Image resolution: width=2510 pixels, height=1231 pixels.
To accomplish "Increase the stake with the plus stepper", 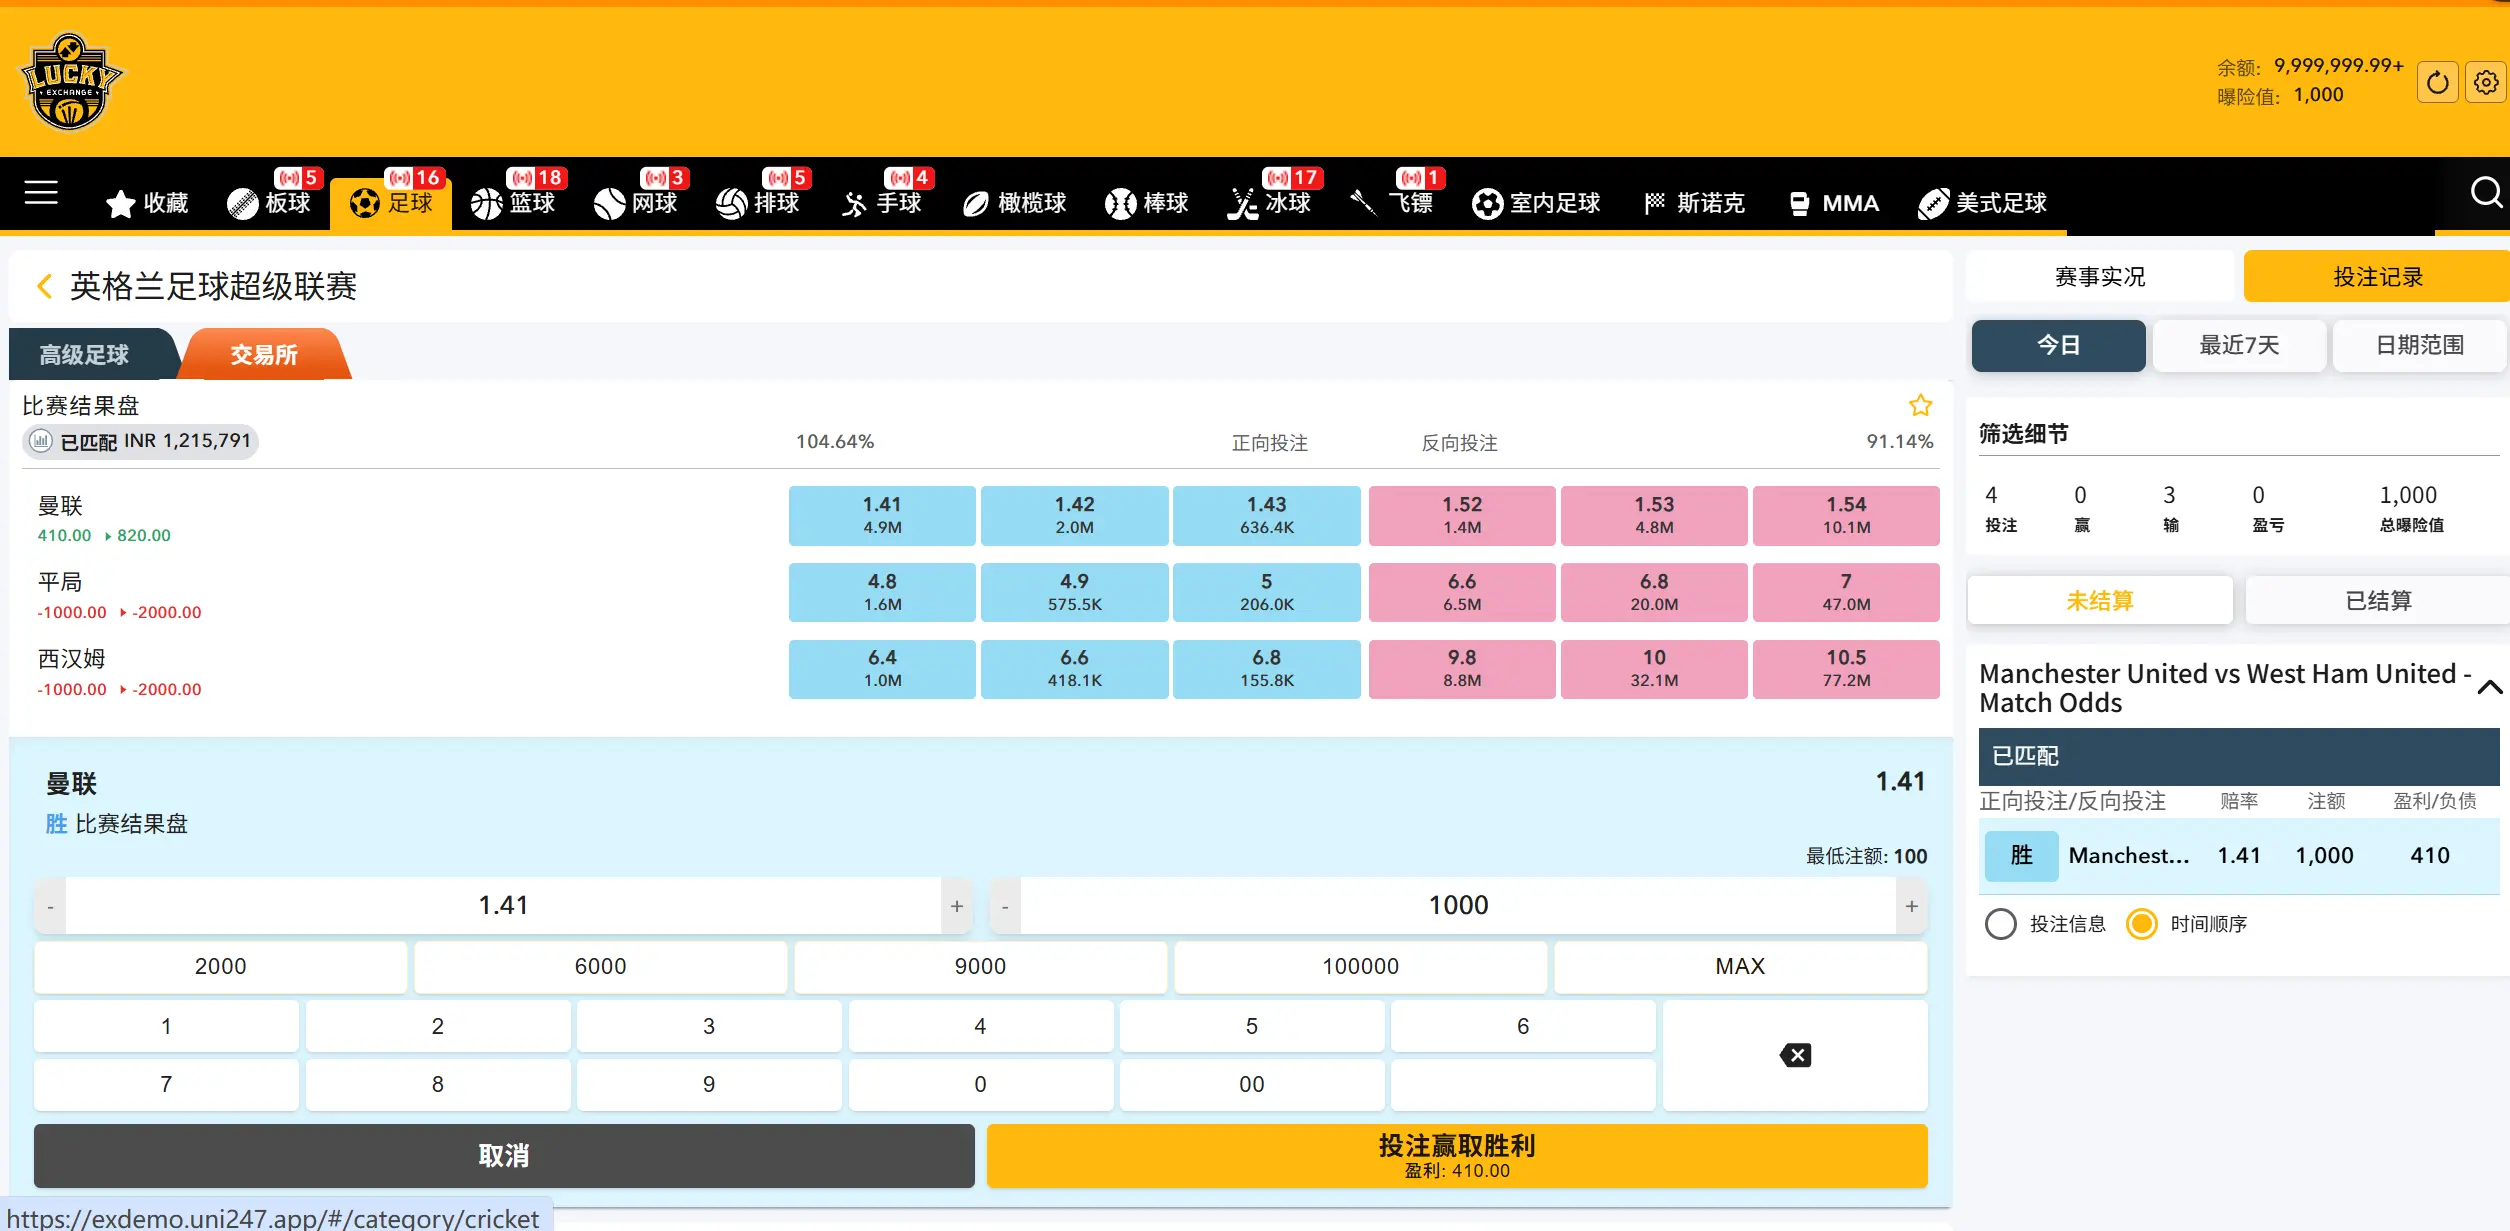I will pyautogui.click(x=1911, y=906).
